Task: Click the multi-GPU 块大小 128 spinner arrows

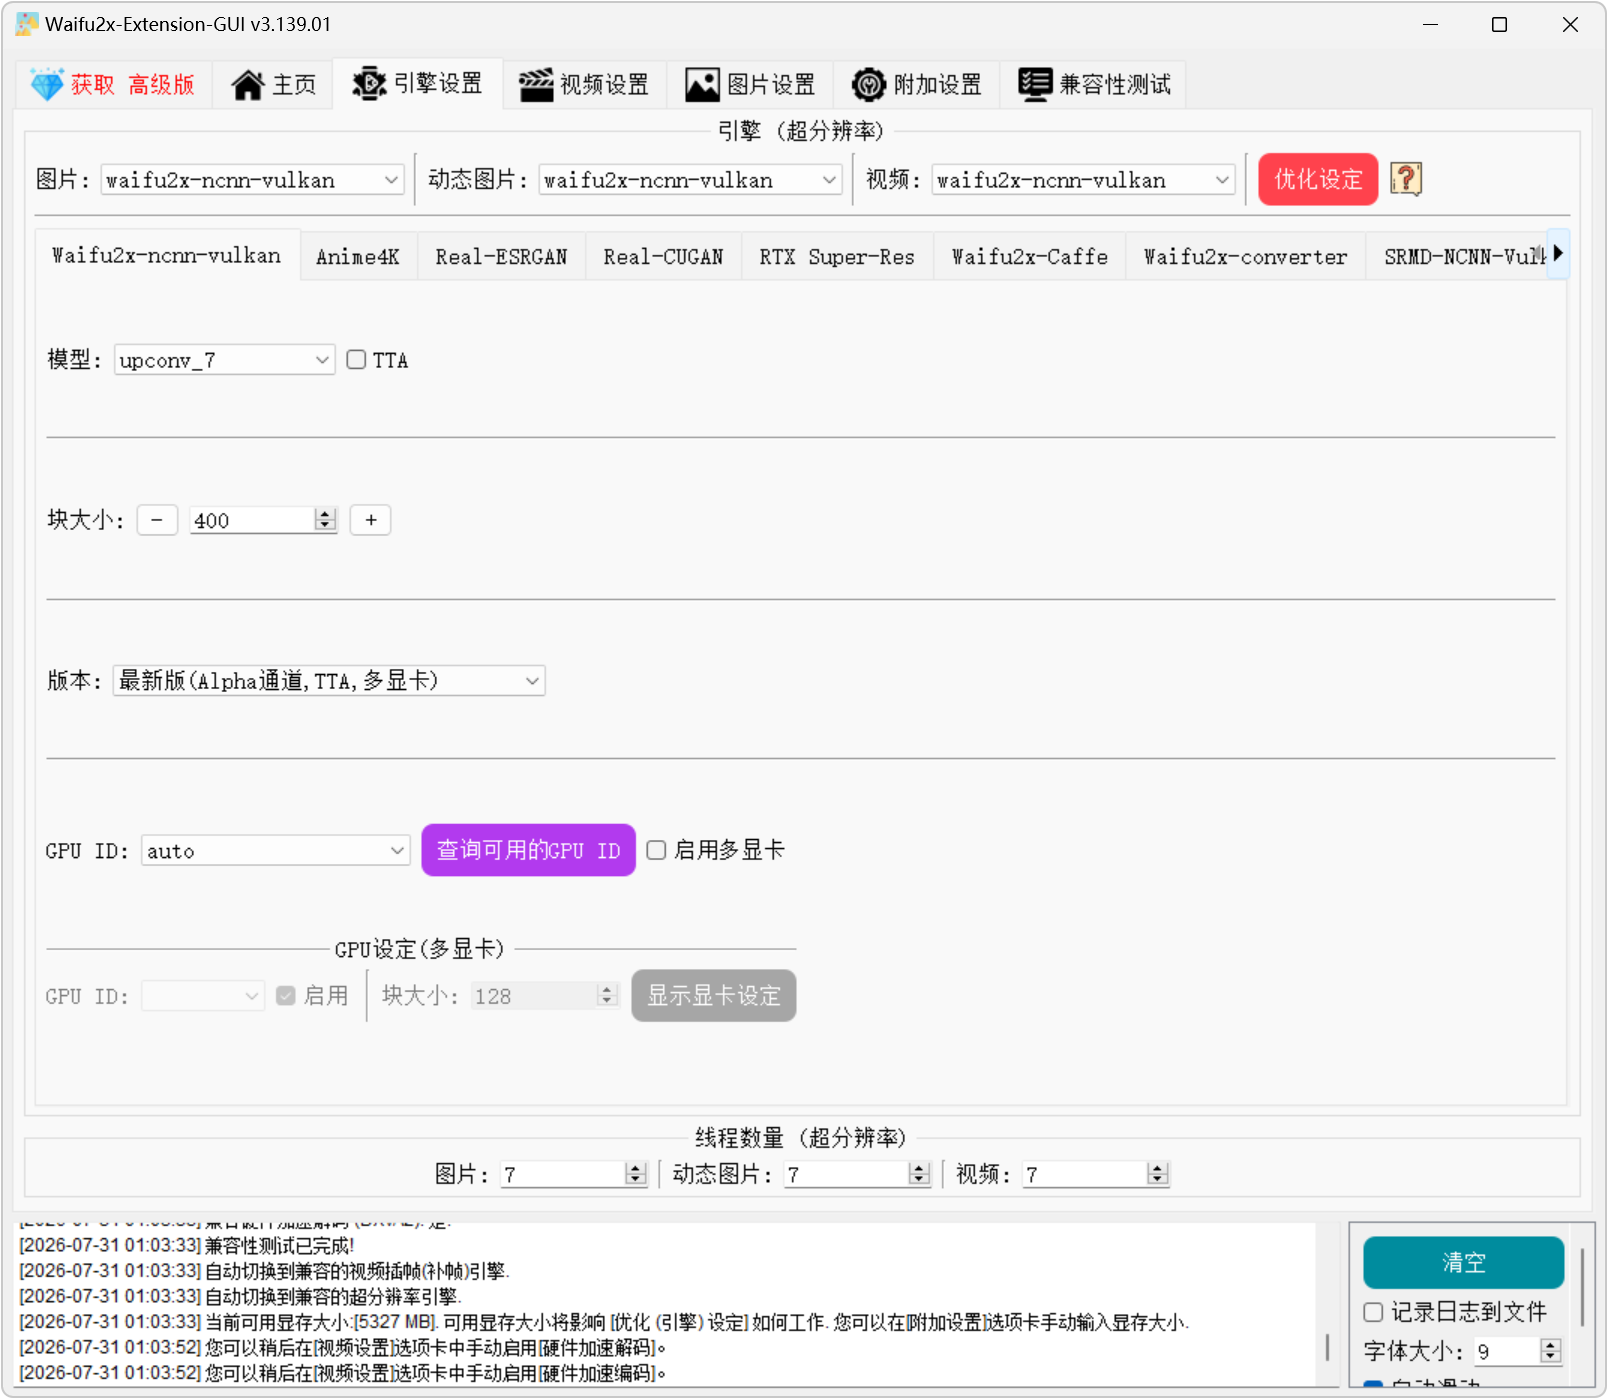Action: (607, 996)
